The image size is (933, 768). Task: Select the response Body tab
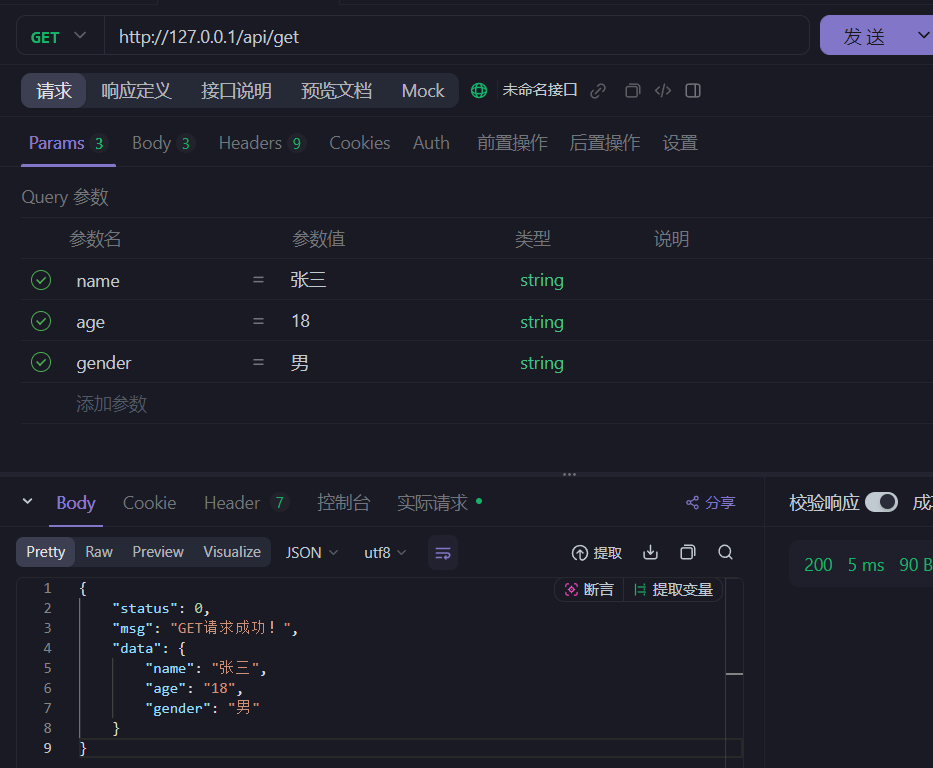(x=76, y=503)
